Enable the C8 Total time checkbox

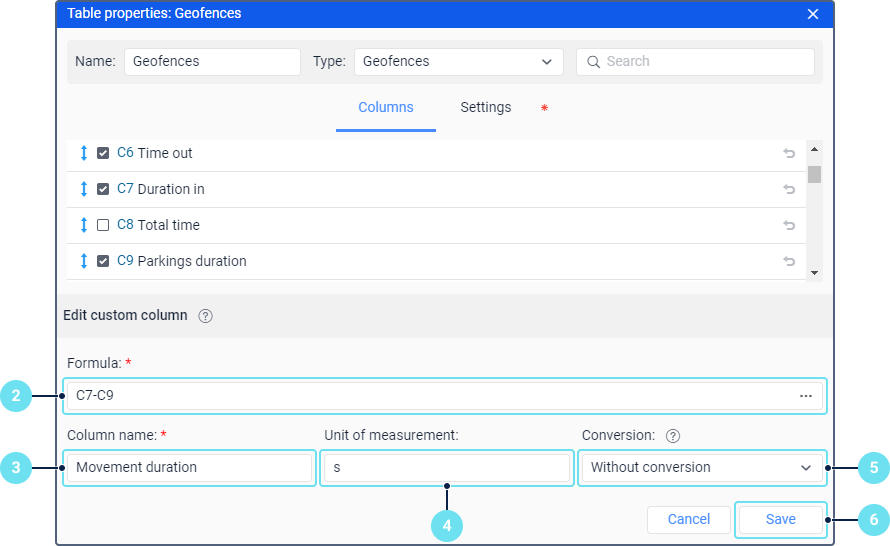pyautogui.click(x=103, y=225)
